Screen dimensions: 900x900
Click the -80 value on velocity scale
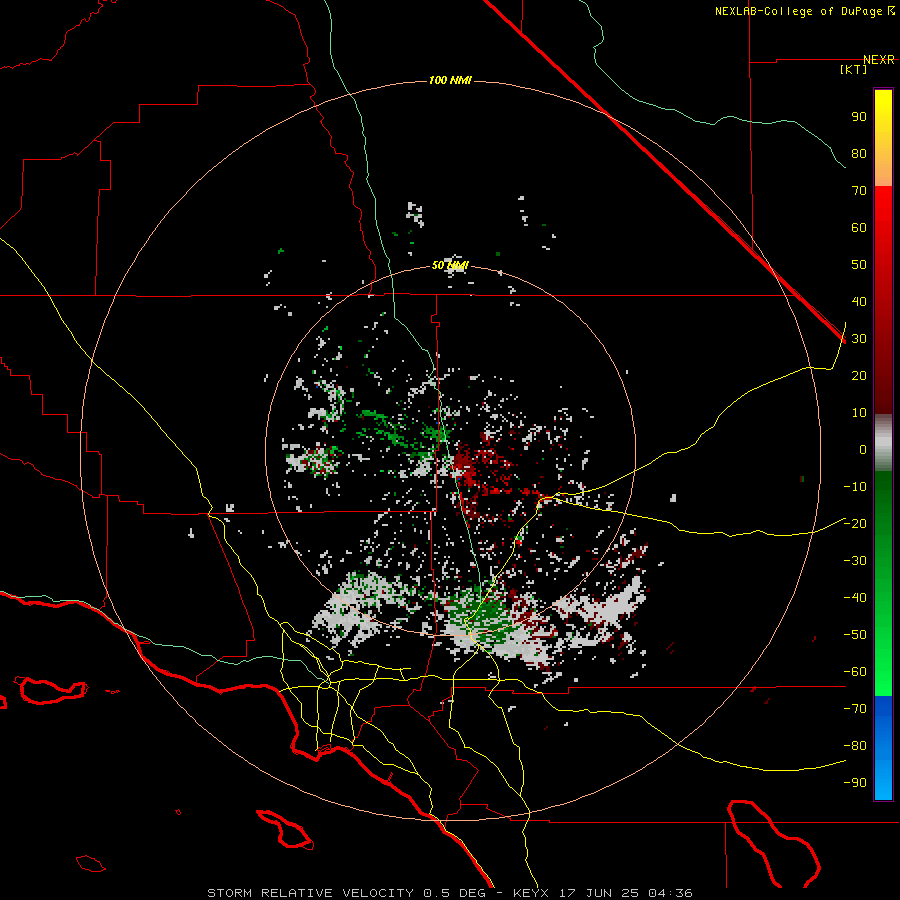(x=855, y=746)
